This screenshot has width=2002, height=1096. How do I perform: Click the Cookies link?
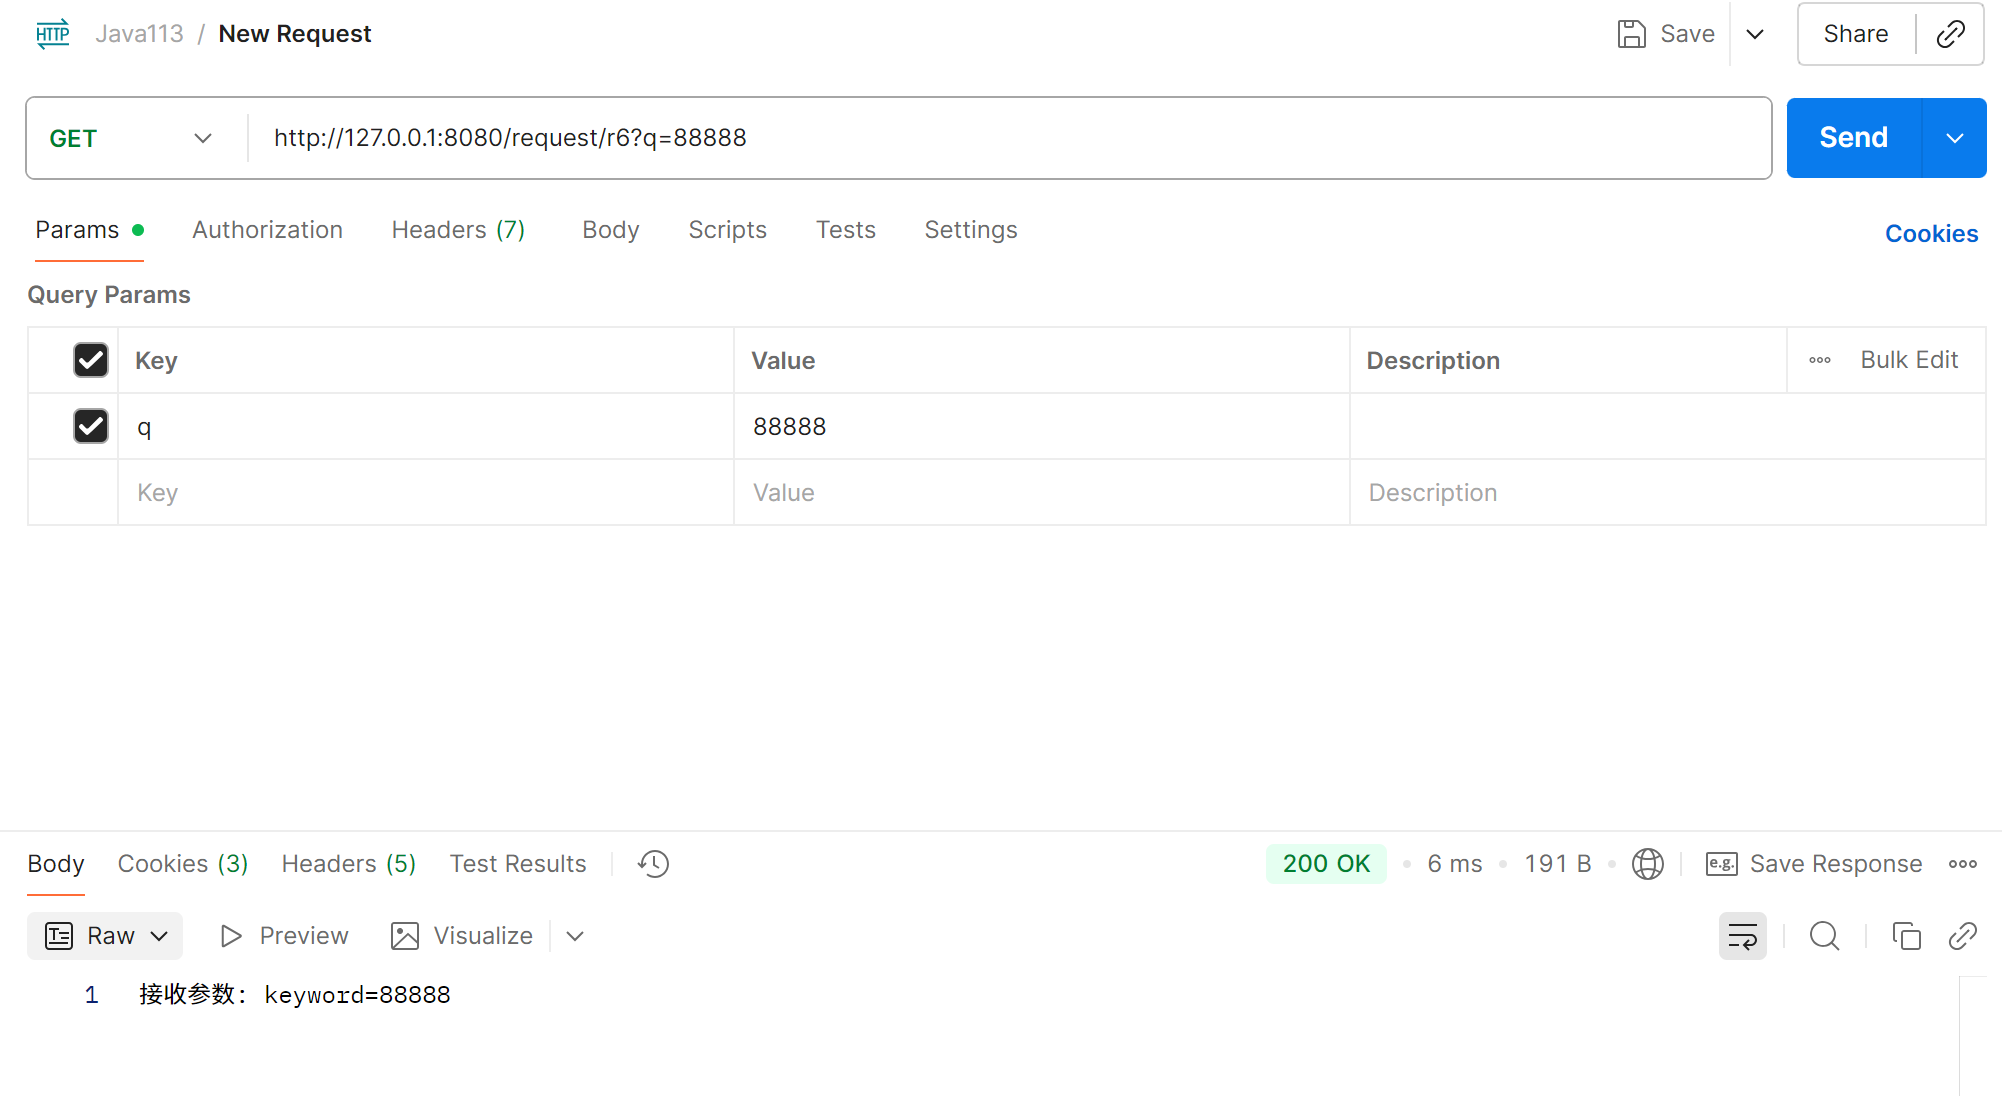tap(1931, 233)
